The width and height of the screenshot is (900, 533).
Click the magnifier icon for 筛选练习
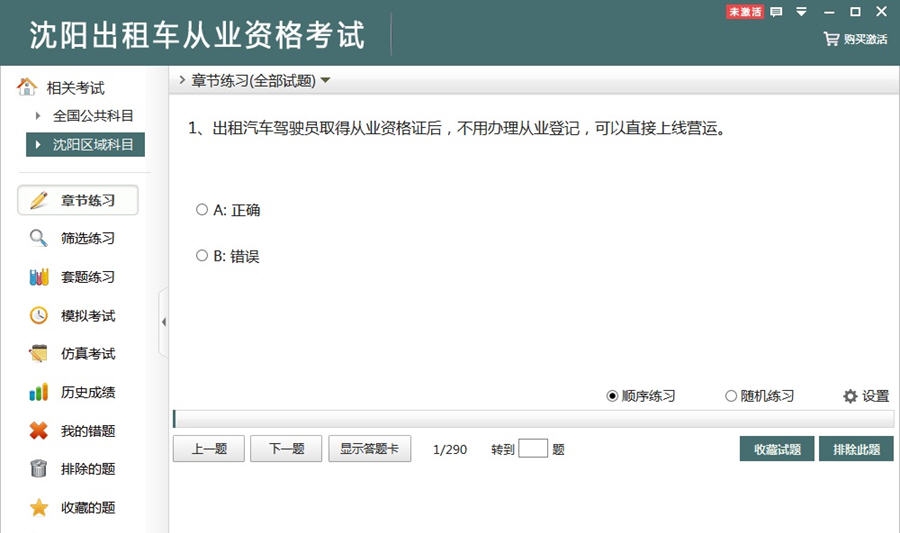[38, 238]
